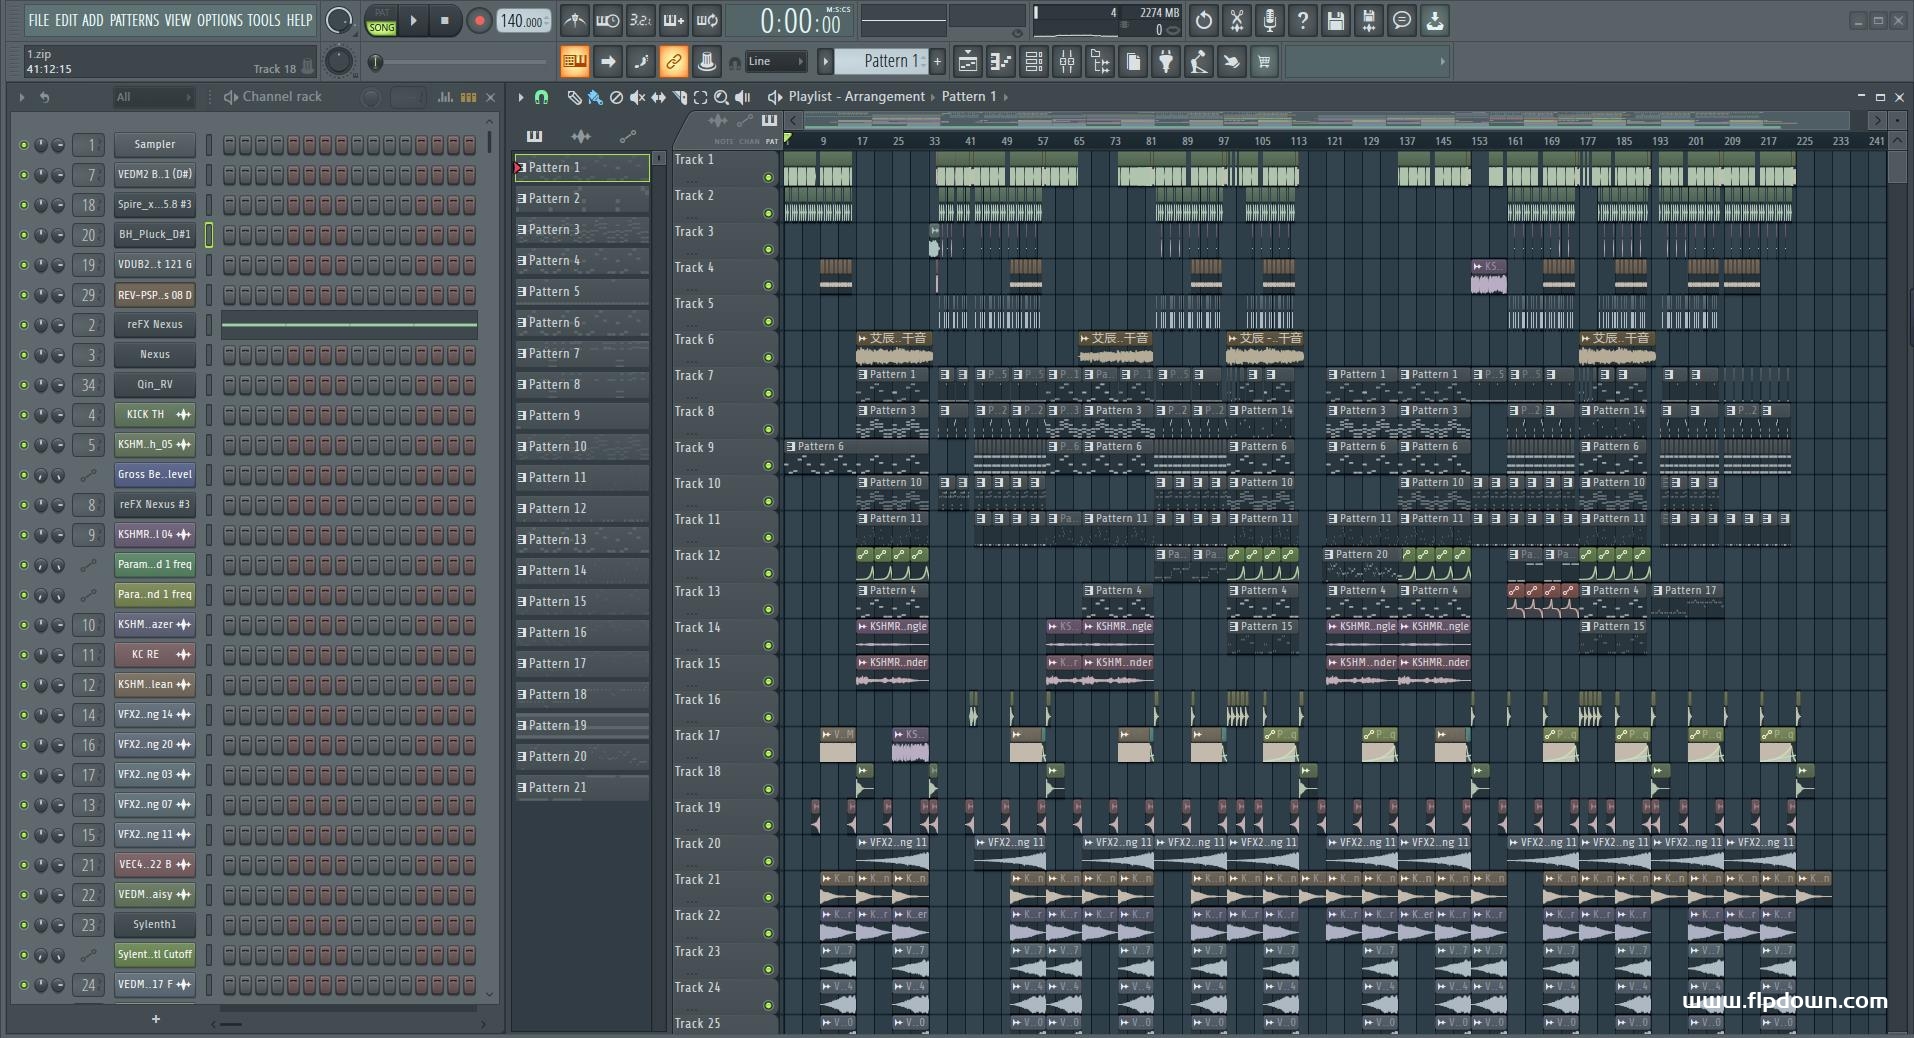Select the BH_Pluck_D#1 channel selector LED
The height and width of the screenshot is (1038, 1914).
[209, 235]
